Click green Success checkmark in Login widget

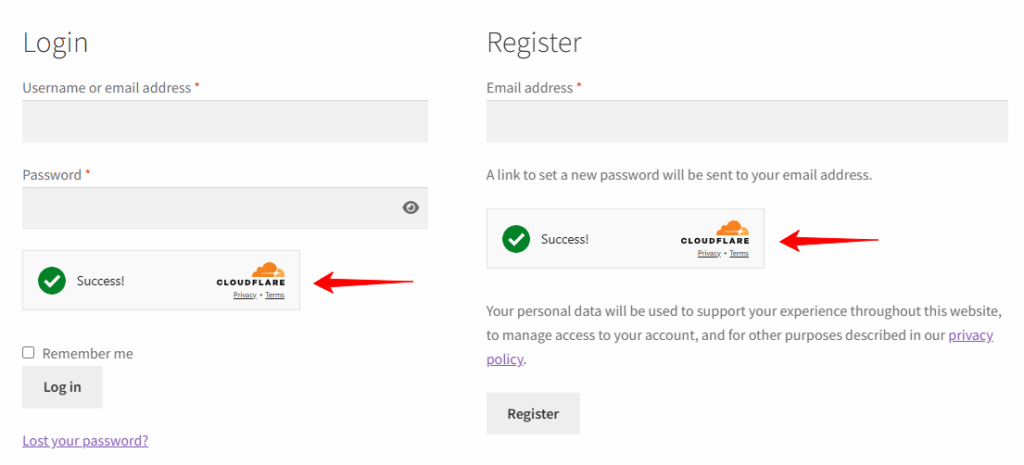click(x=52, y=281)
